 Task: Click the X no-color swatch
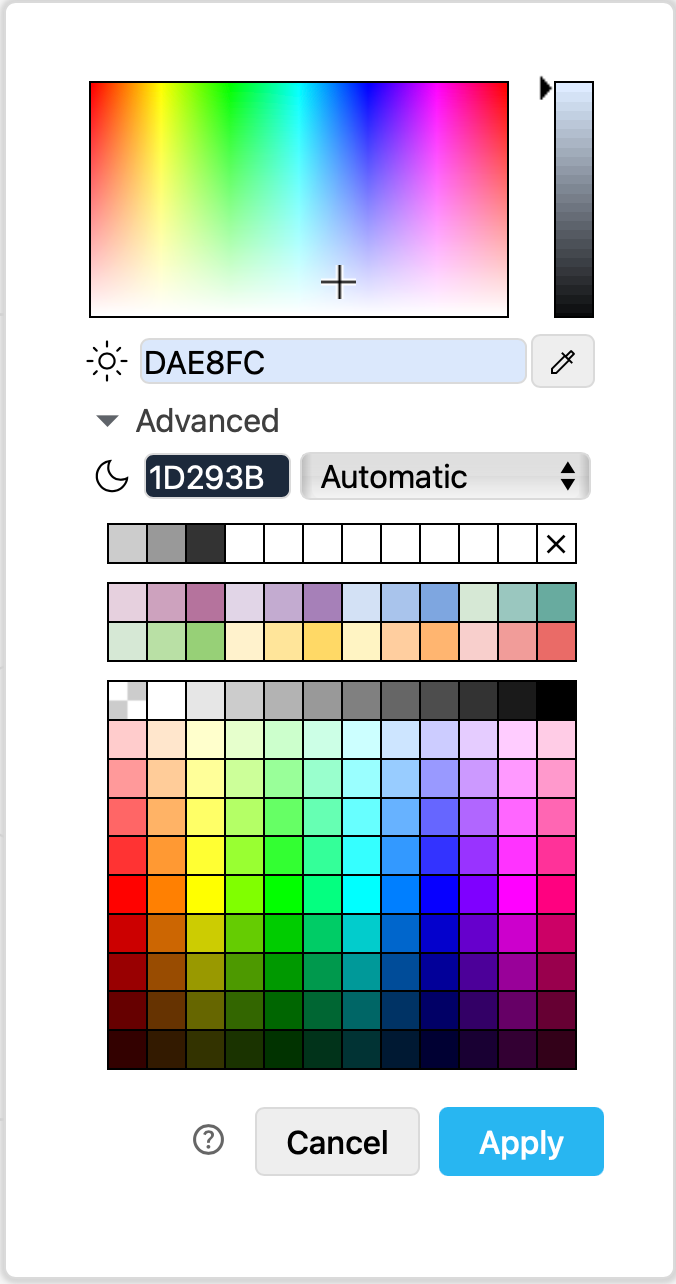click(x=558, y=543)
